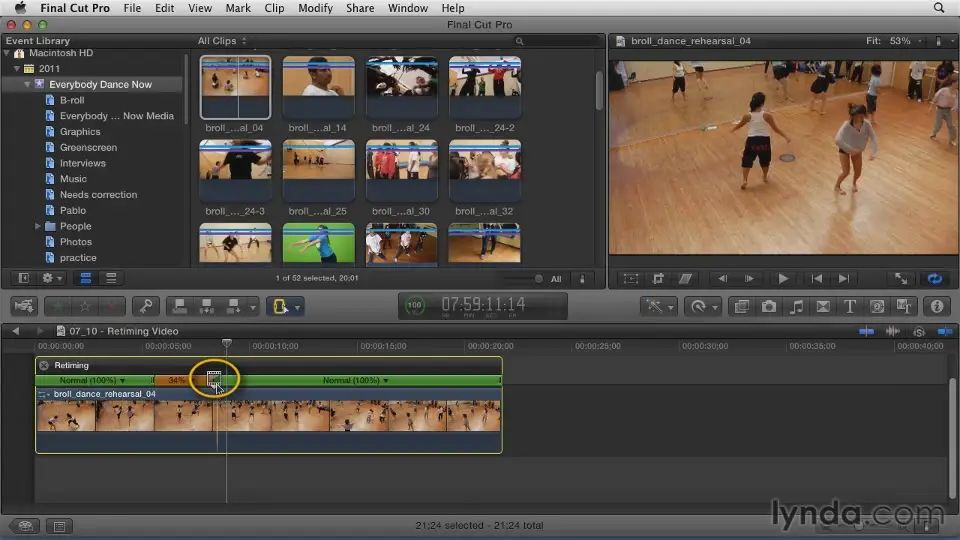The image size is (960, 540).
Task: Collapse the 2011 year group
Action: 17,69
